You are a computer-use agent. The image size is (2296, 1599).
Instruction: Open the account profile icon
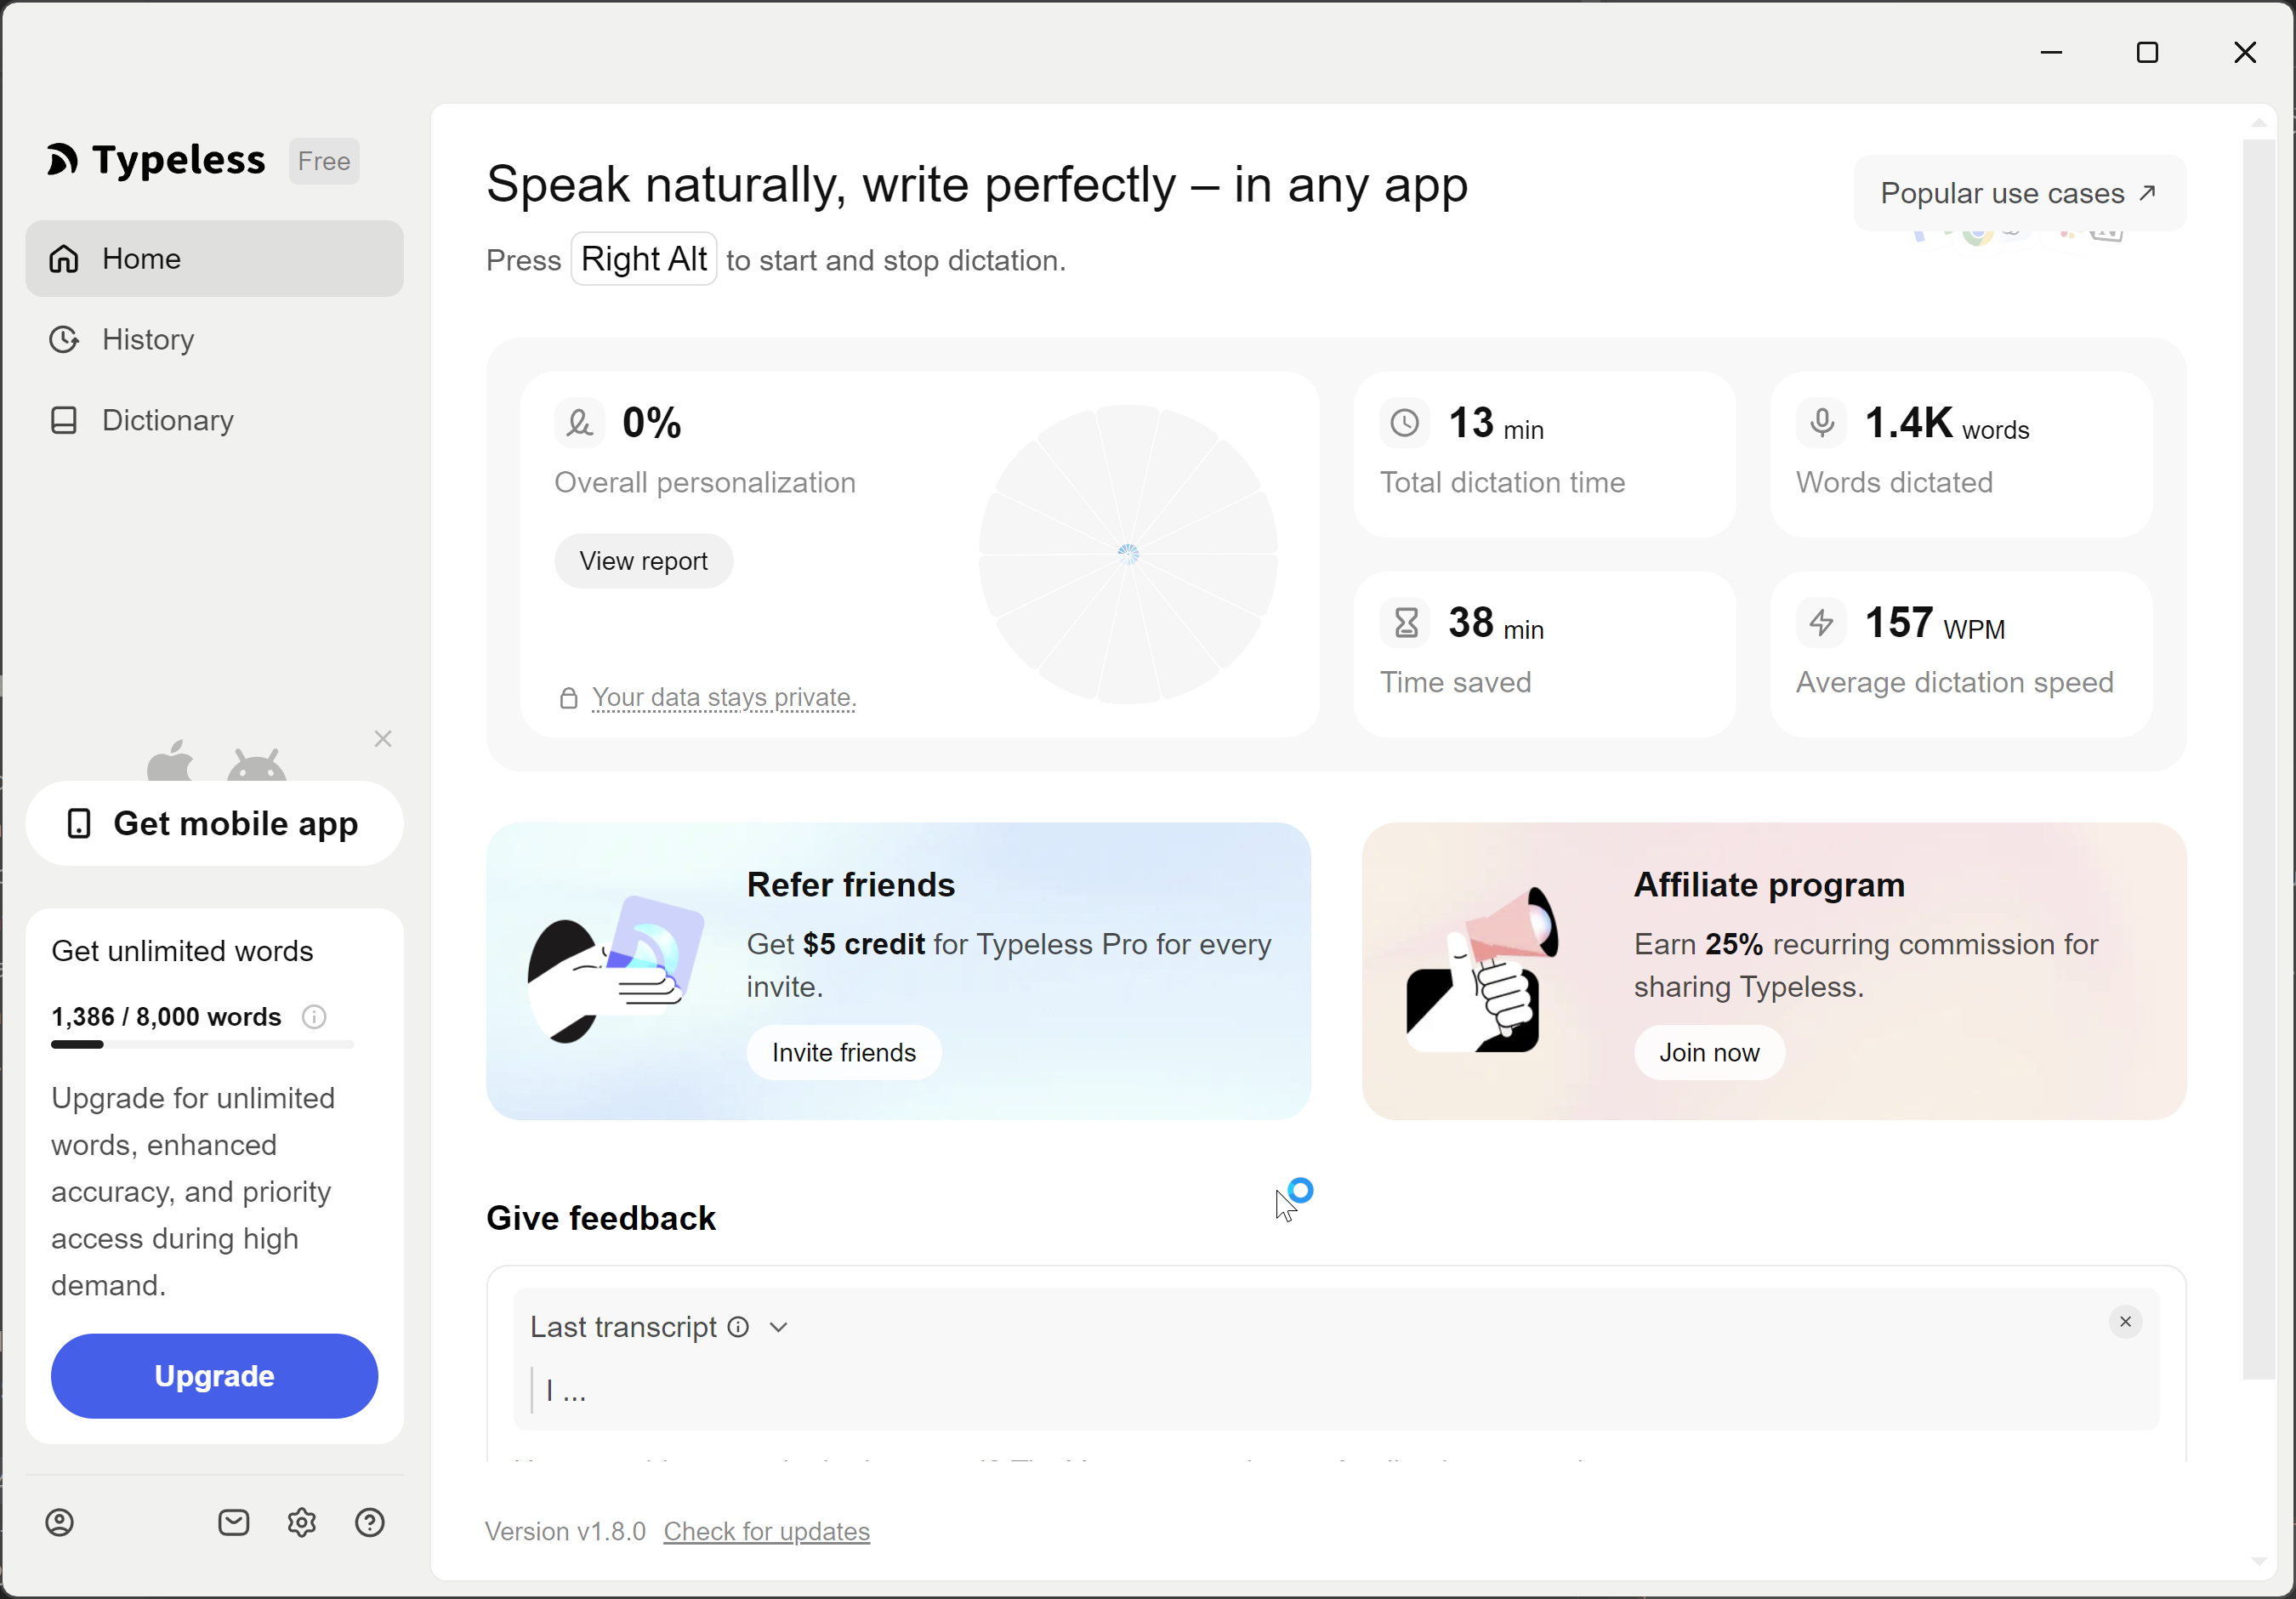(x=60, y=1523)
